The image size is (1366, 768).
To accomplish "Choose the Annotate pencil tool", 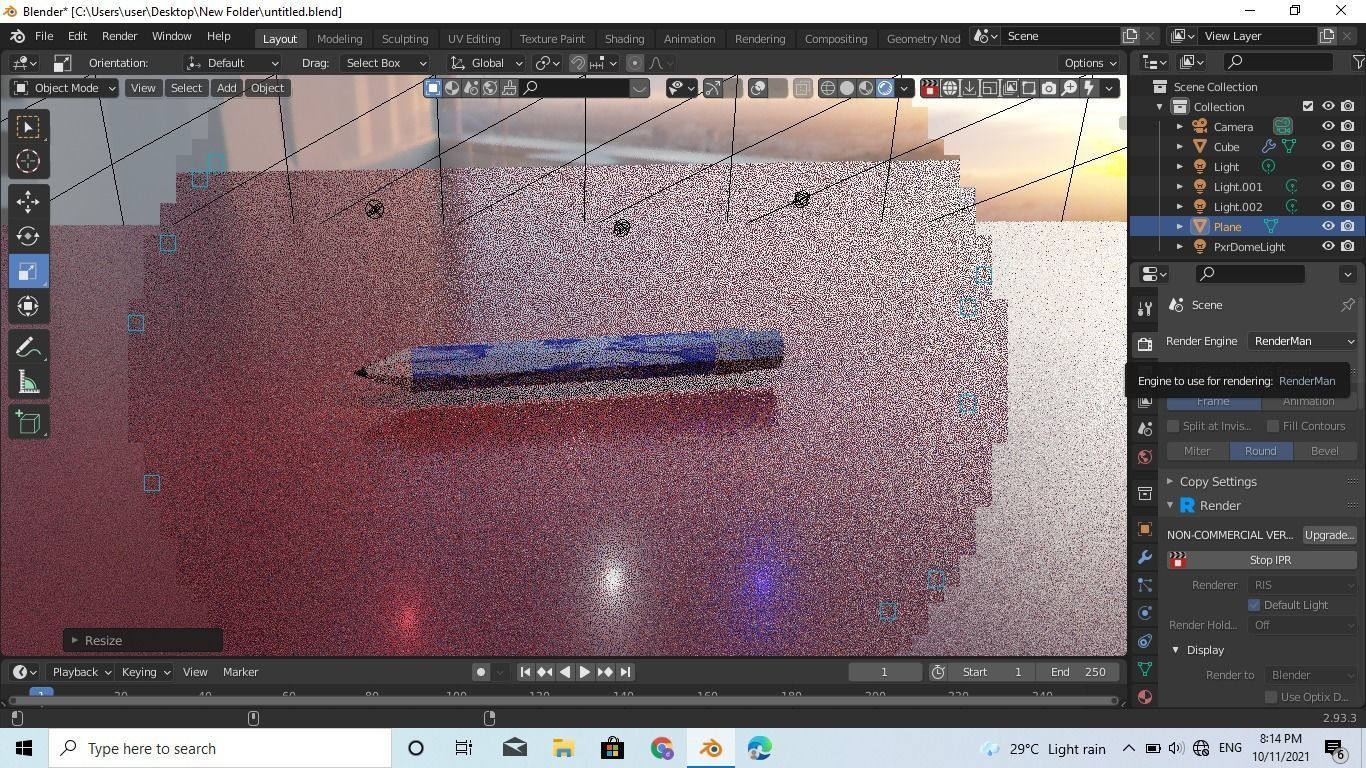I will point(28,347).
